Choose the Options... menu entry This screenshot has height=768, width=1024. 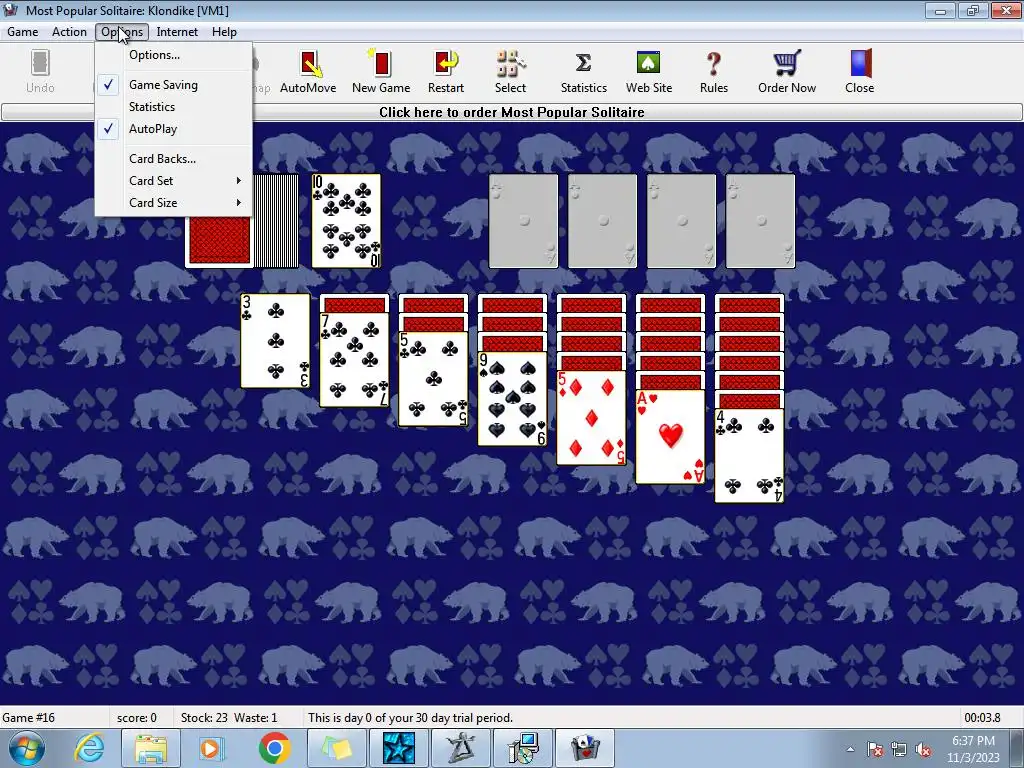[x=174, y=56]
